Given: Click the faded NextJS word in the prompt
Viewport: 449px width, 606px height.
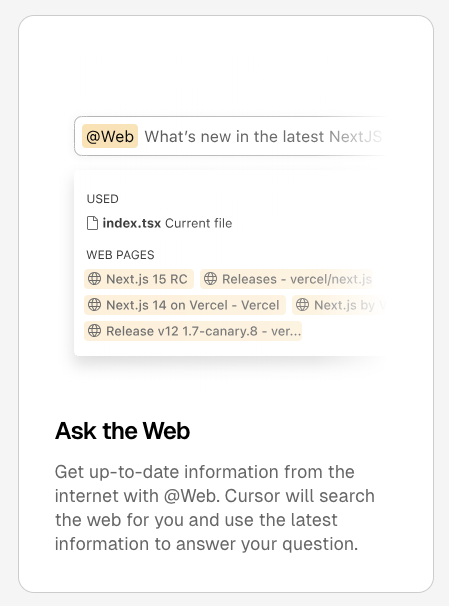Looking at the screenshot, I should [355, 136].
